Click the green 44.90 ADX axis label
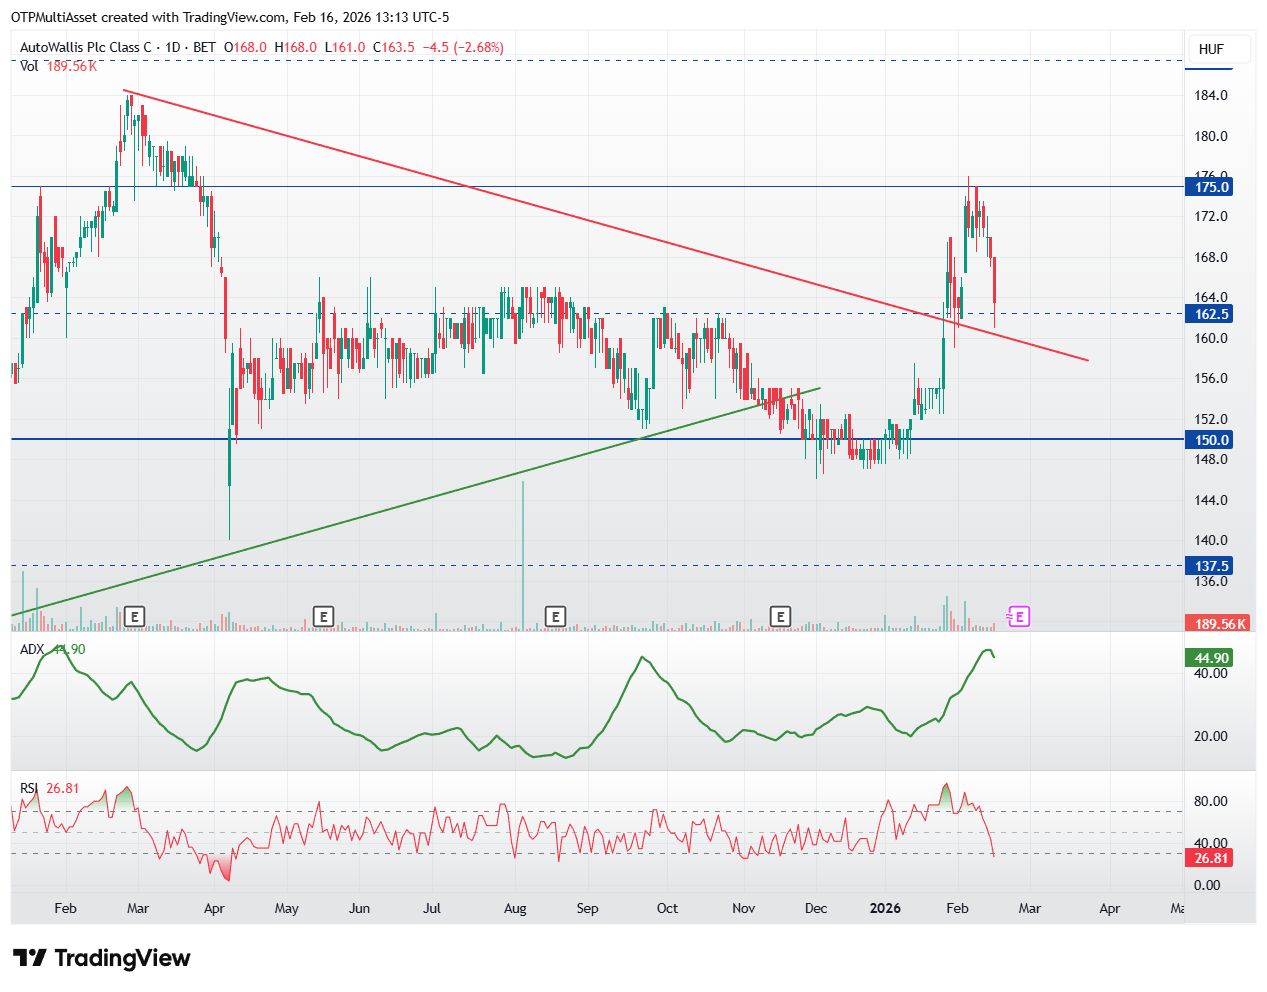Screen dimensions: 1267x992 coord(1210,658)
